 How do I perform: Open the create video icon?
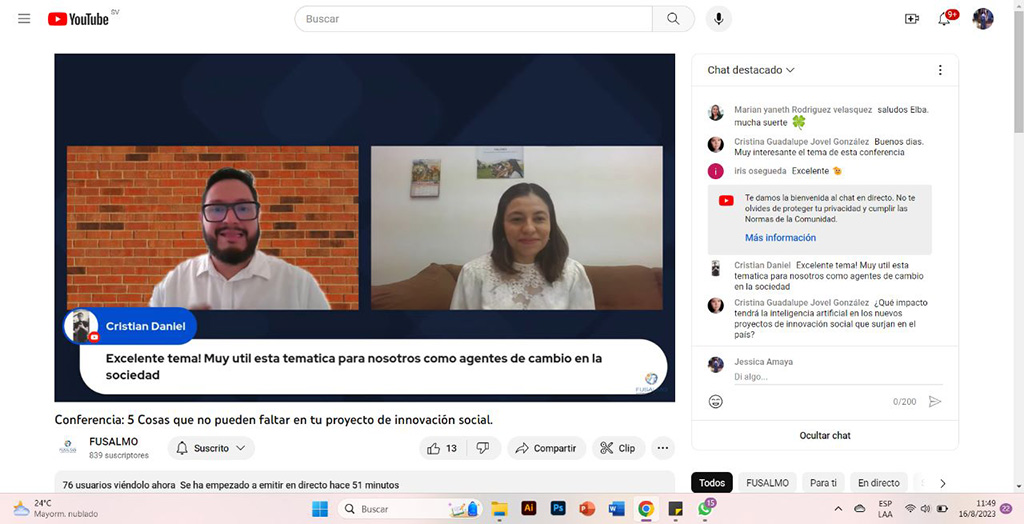tap(911, 19)
